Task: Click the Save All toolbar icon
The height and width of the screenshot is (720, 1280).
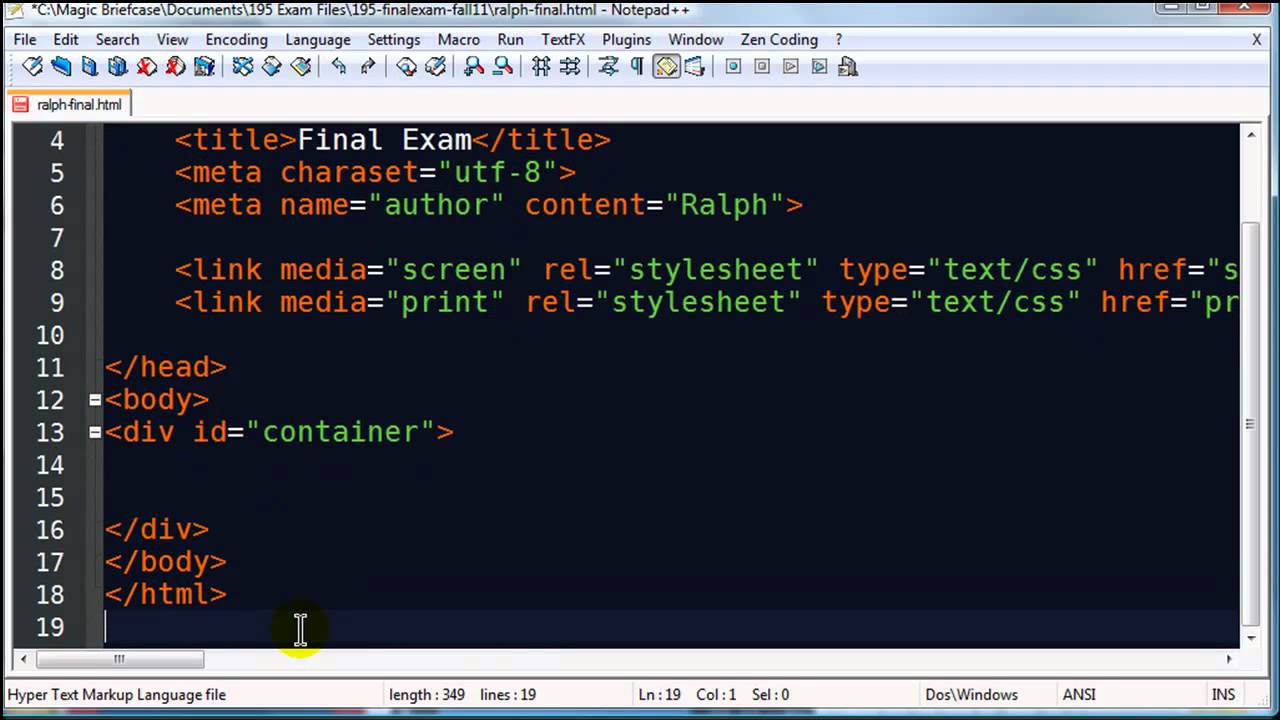Action: click(118, 67)
